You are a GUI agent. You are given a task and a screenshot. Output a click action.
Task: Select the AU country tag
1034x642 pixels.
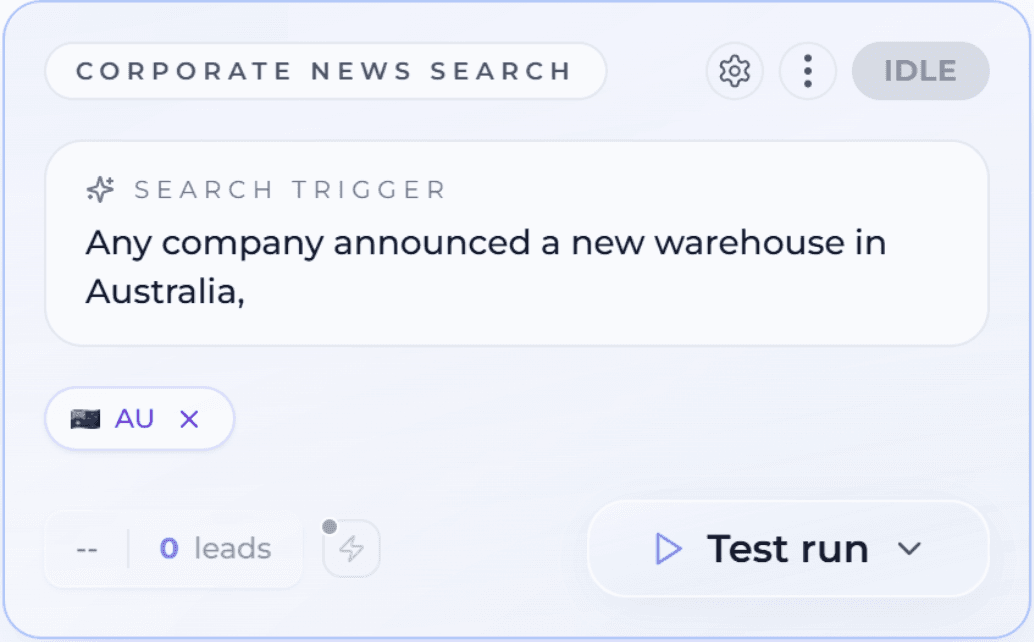(134, 419)
